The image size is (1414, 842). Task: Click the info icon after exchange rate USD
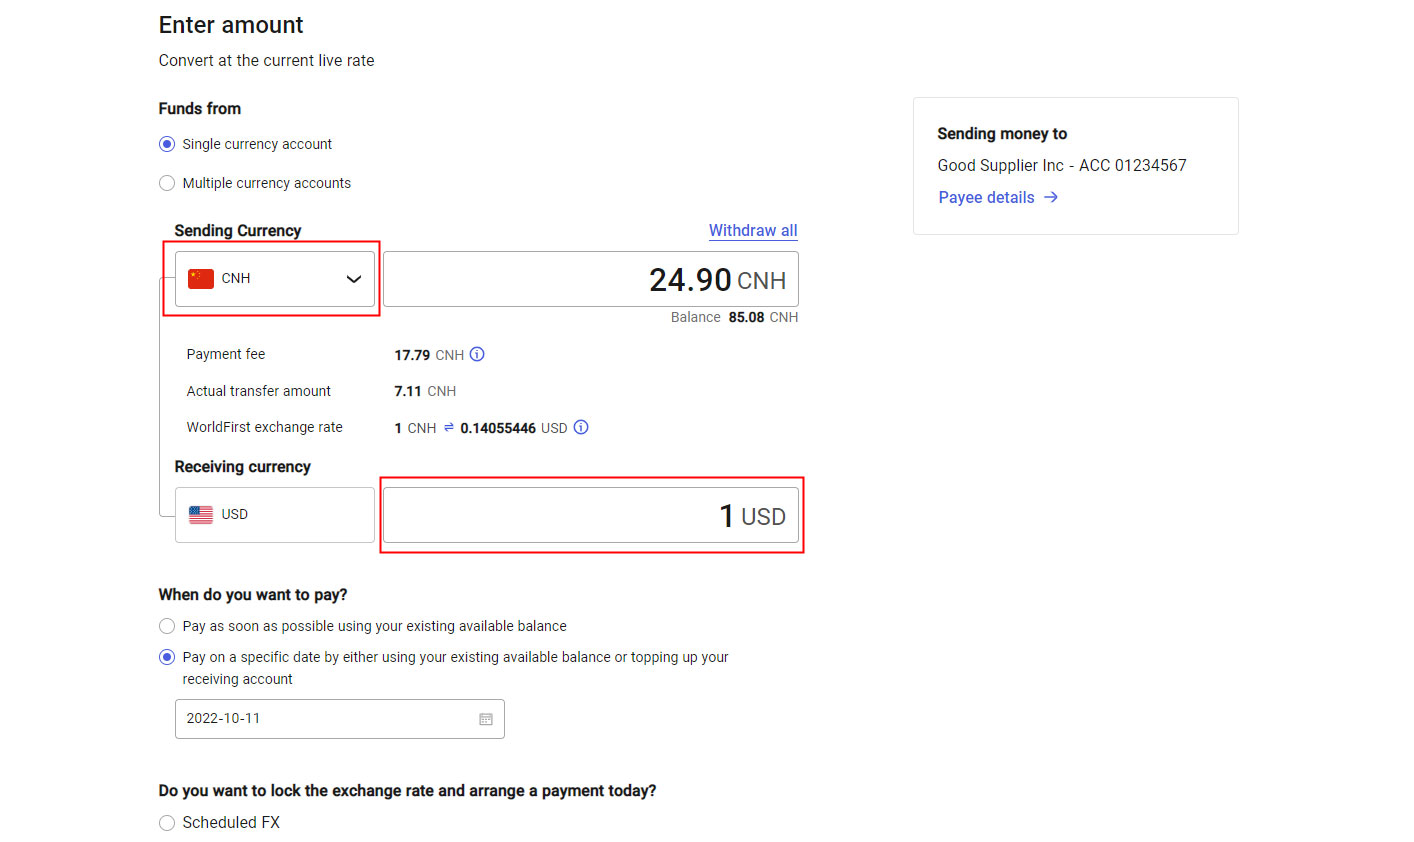tap(581, 427)
